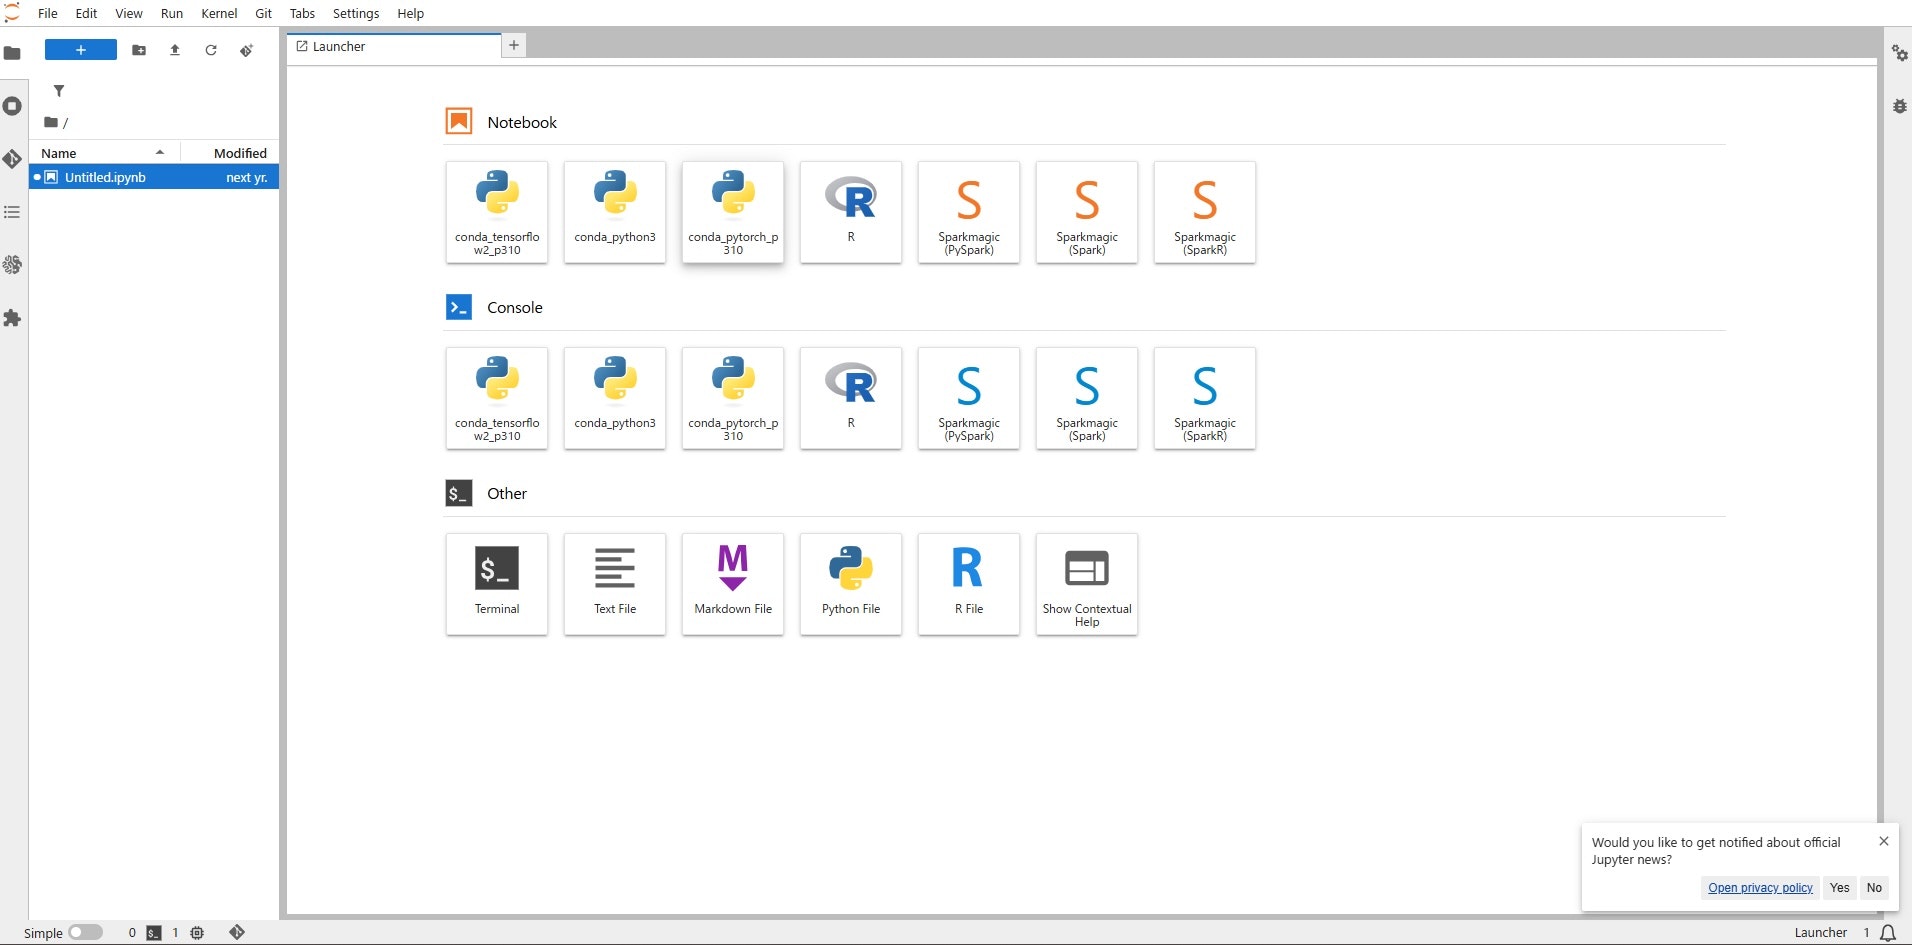Toggle Simple interface mode switch

tap(86, 932)
